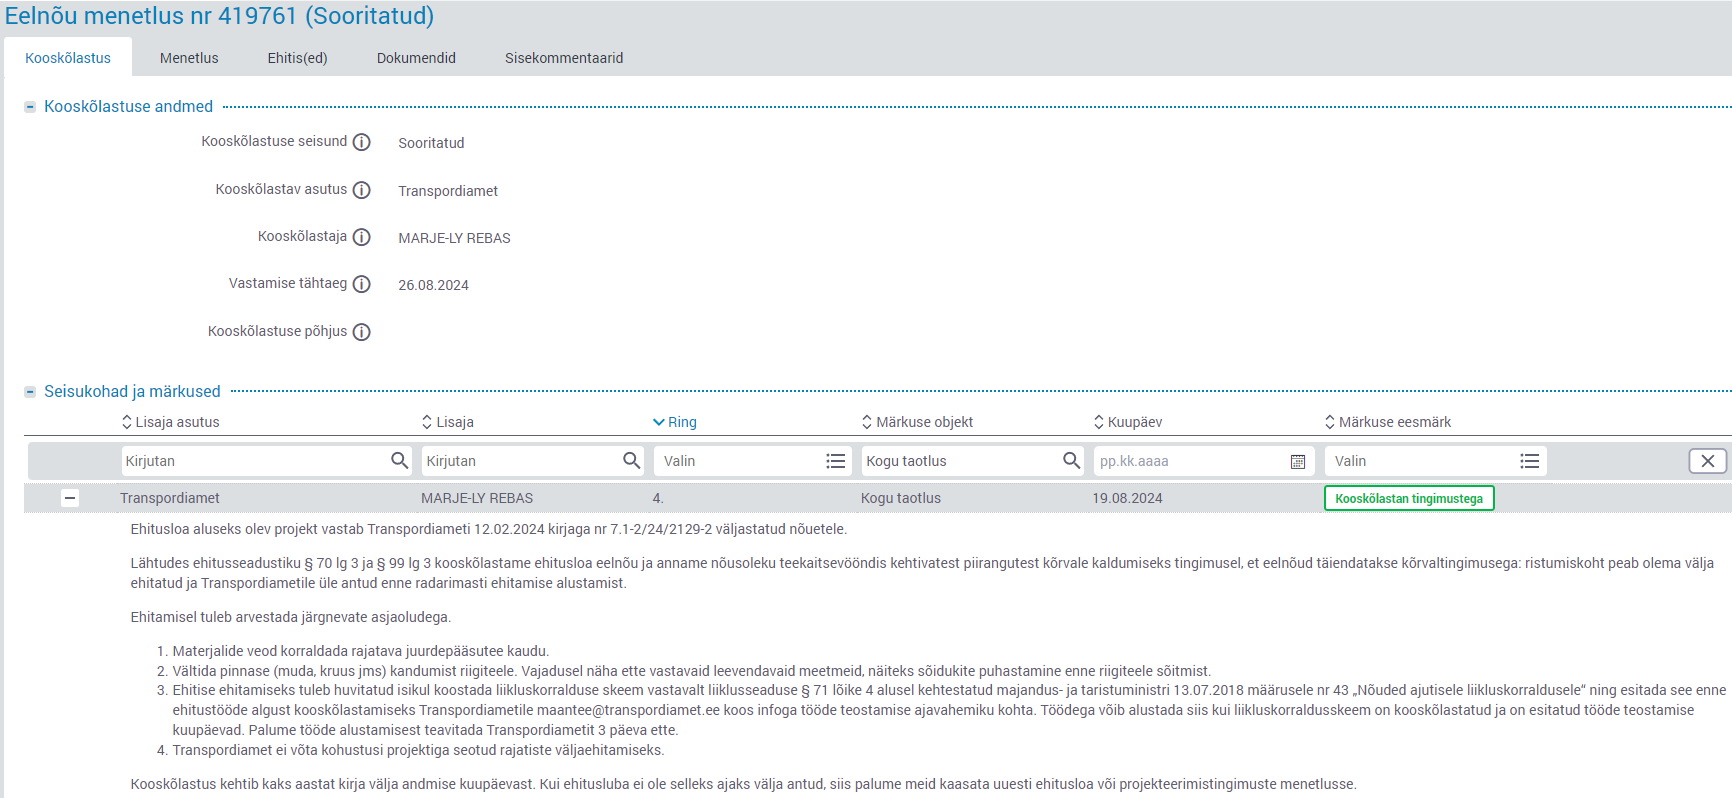Click Transpordiamet cell in the table row

coord(170,498)
